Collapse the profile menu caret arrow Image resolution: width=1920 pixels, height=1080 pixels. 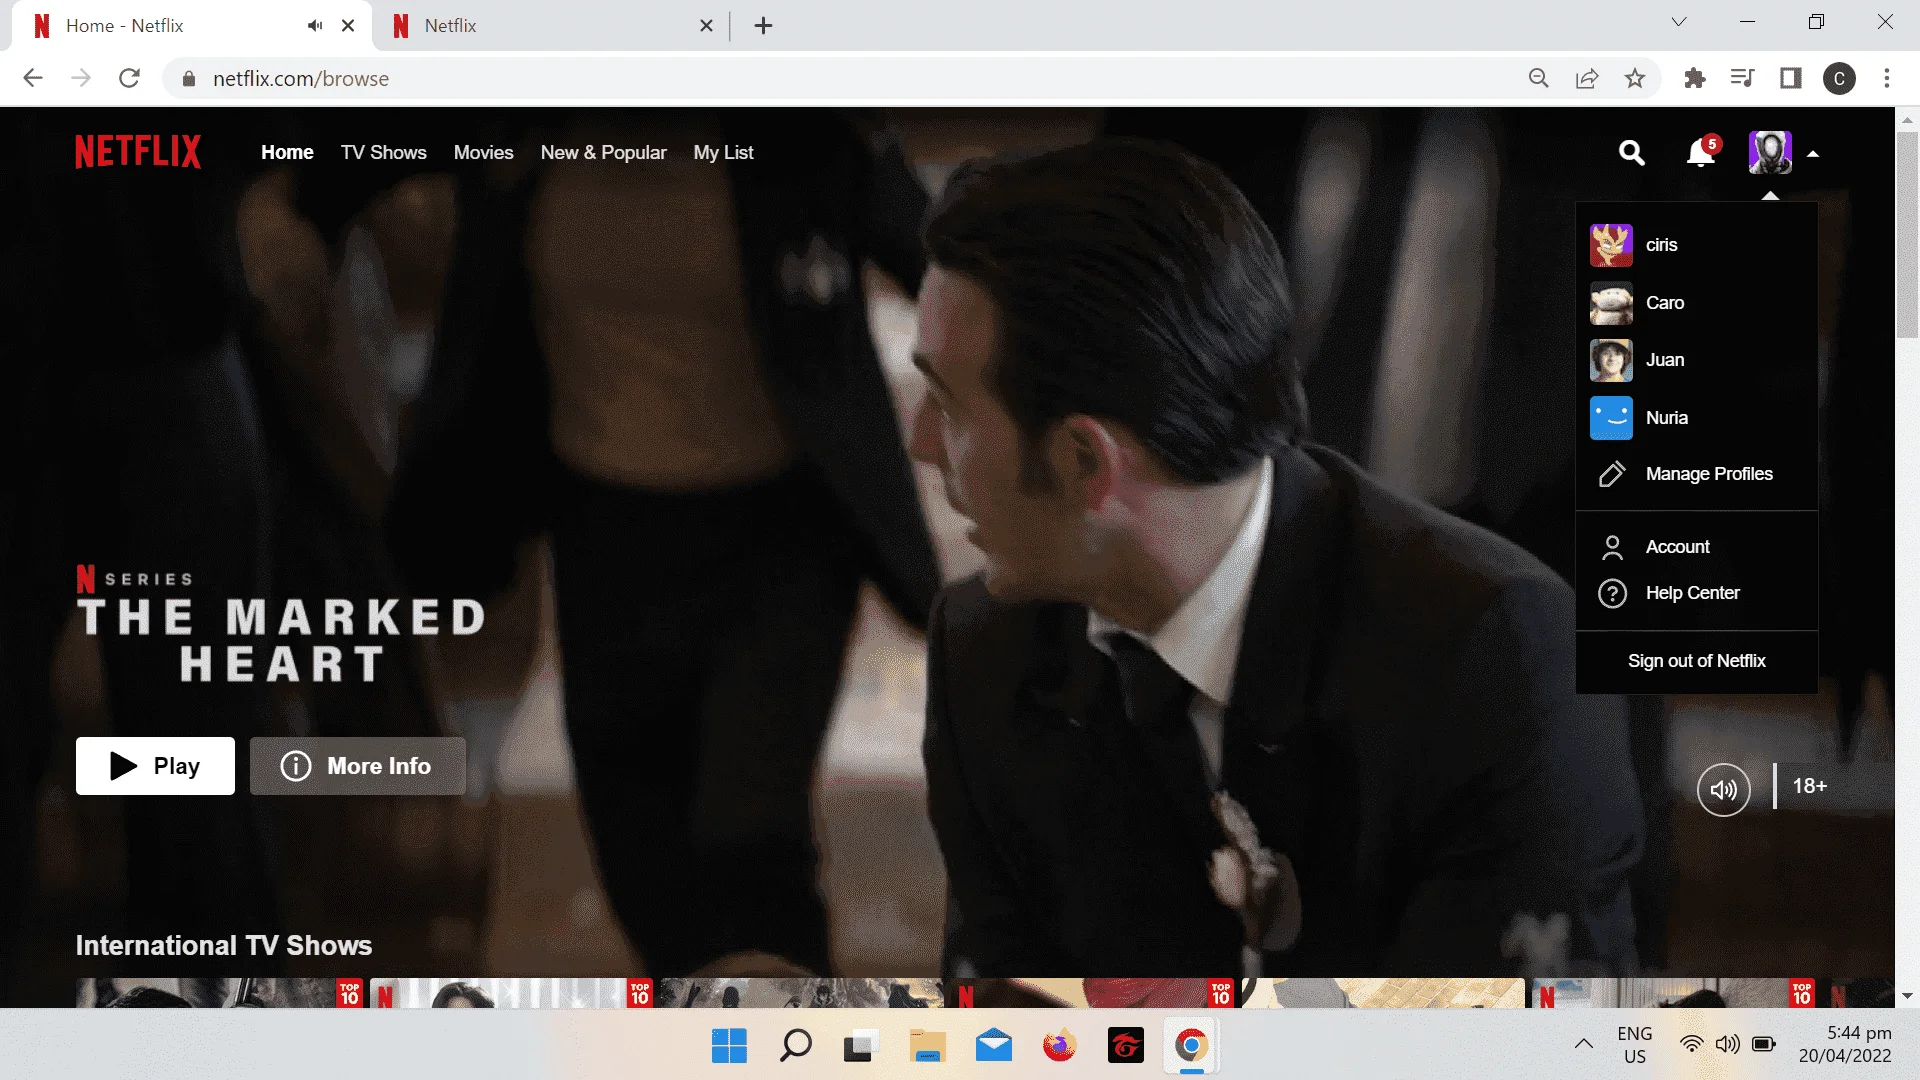click(1813, 154)
